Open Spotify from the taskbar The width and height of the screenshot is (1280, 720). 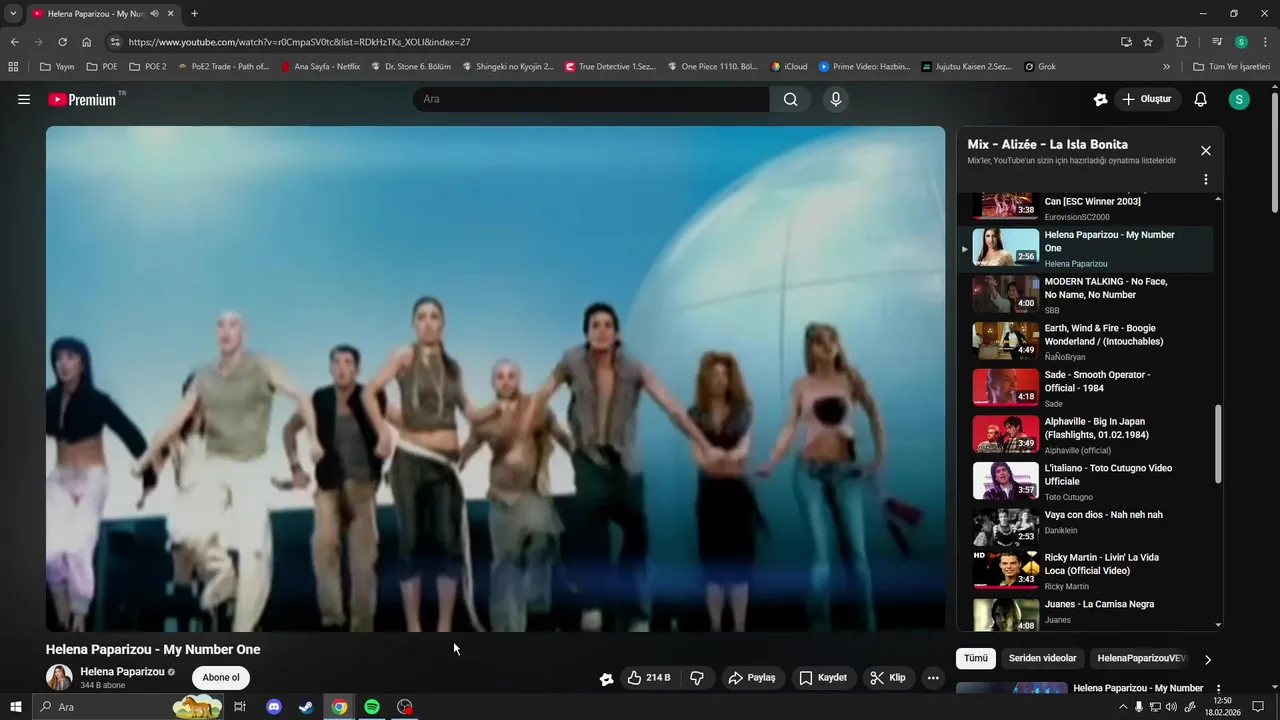pos(372,707)
